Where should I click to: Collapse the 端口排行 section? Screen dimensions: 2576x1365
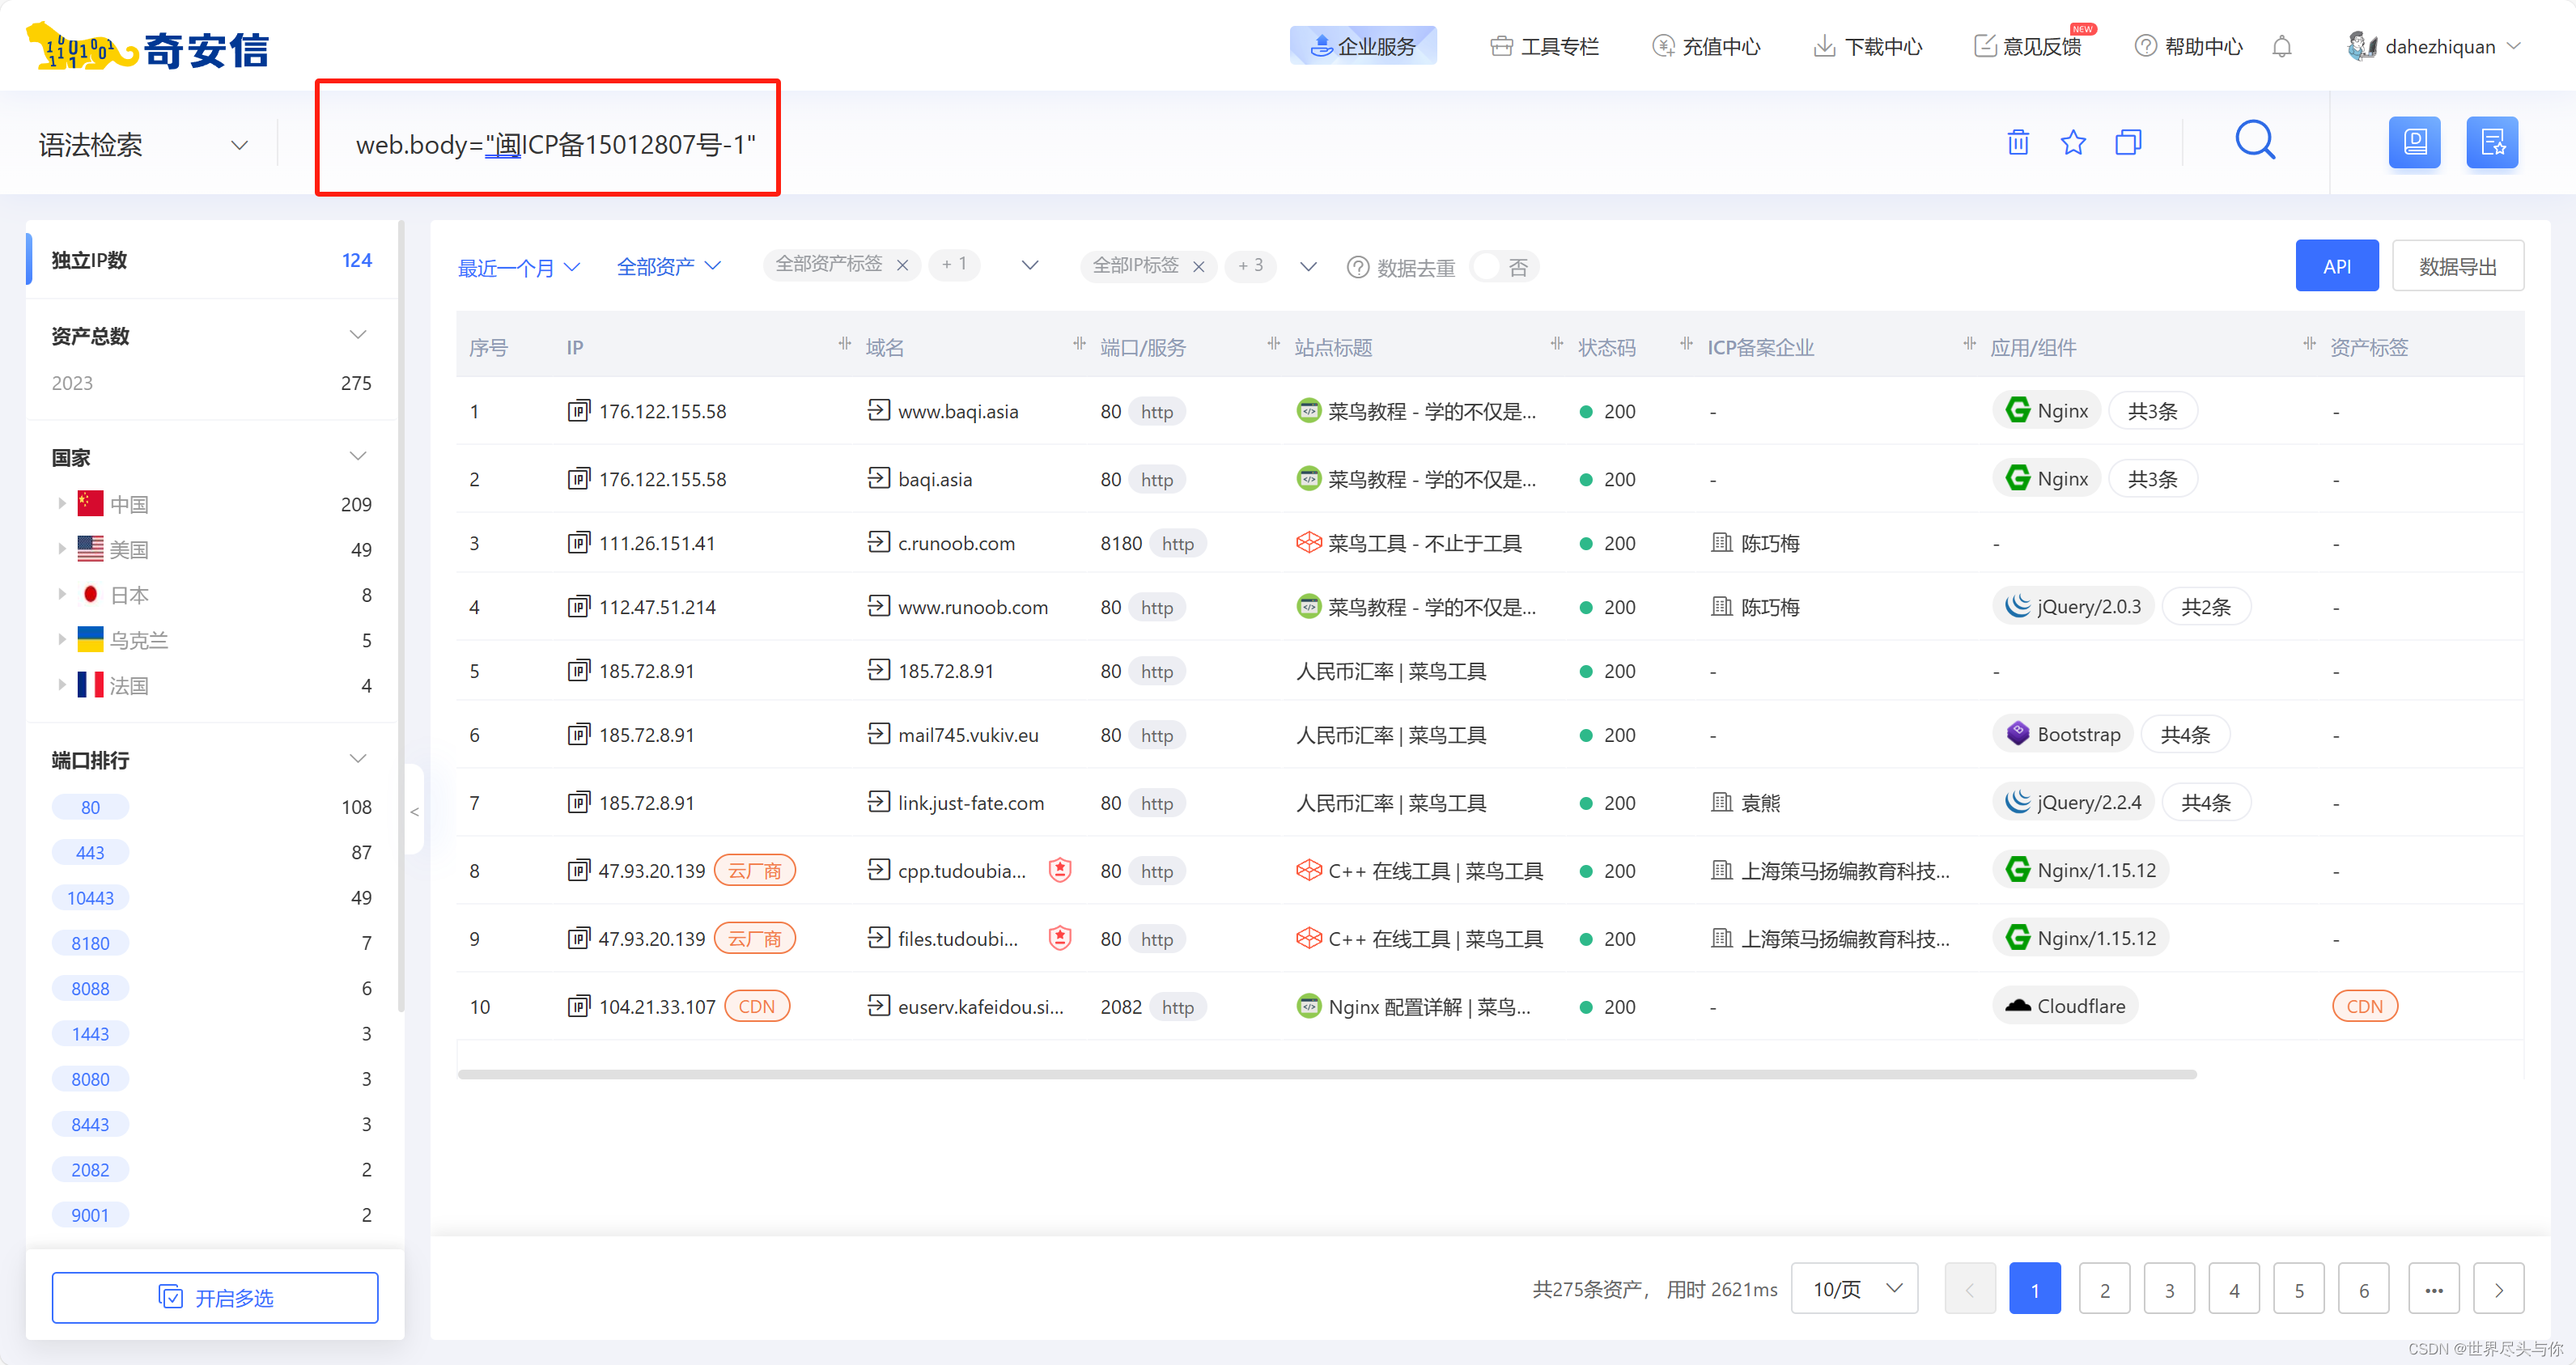pyautogui.click(x=357, y=759)
